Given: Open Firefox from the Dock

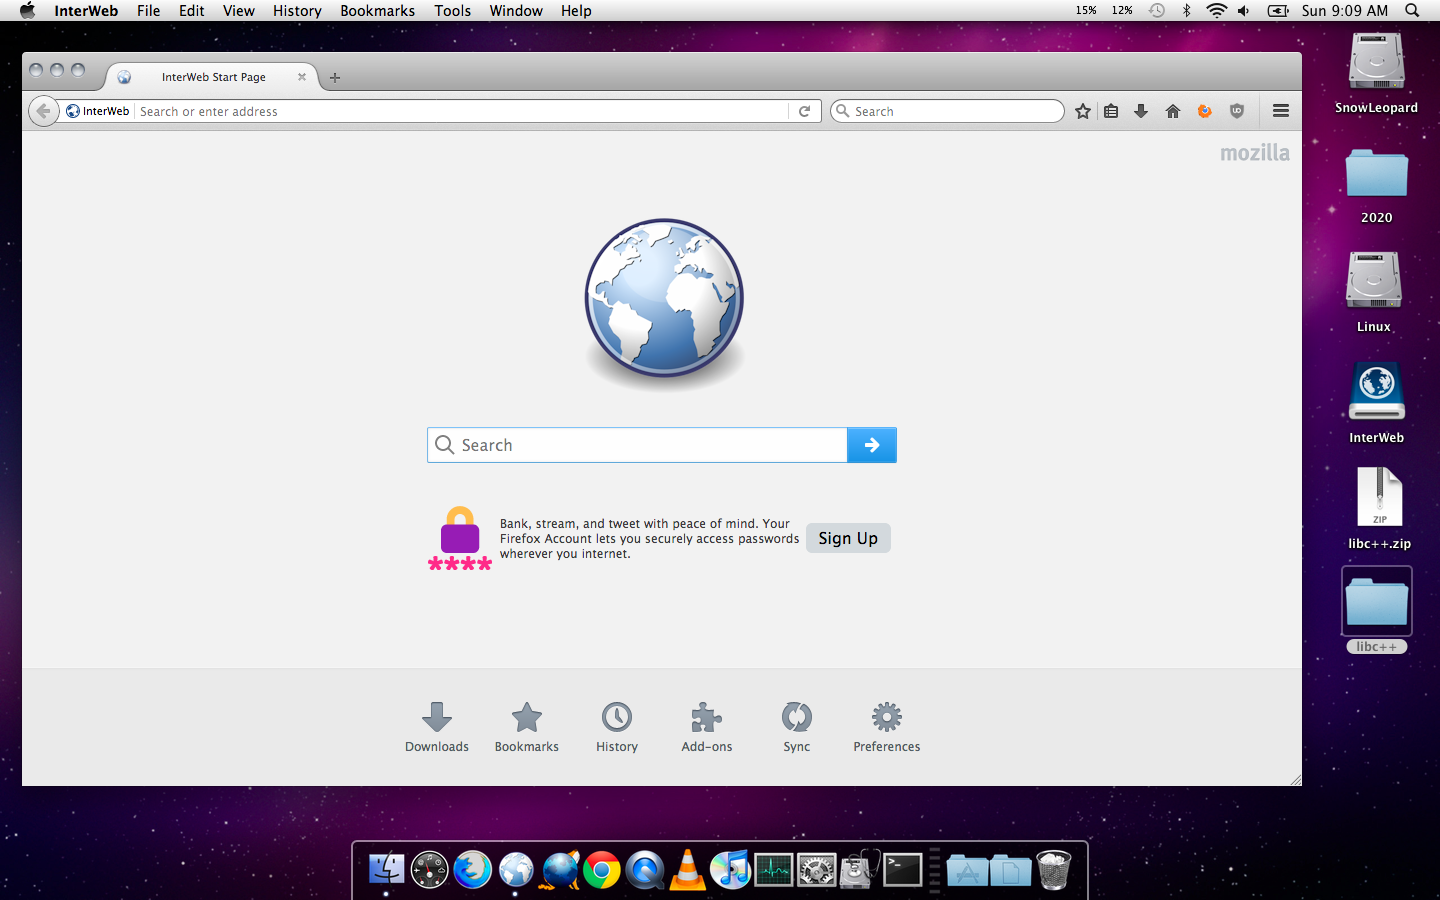Looking at the screenshot, I should pyautogui.click(x=472, y=870).
